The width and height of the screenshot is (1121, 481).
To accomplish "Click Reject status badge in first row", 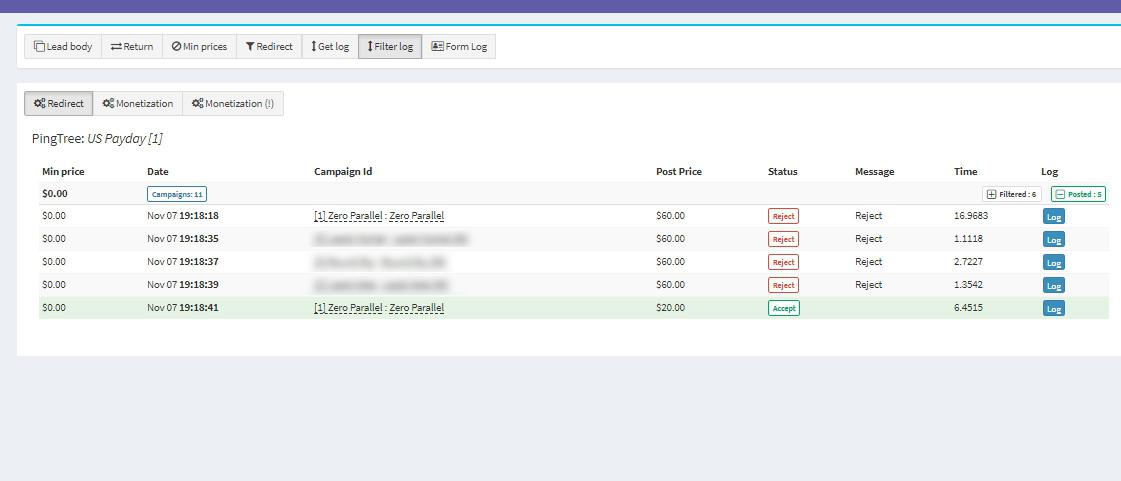I will click(x=783, y=216).
